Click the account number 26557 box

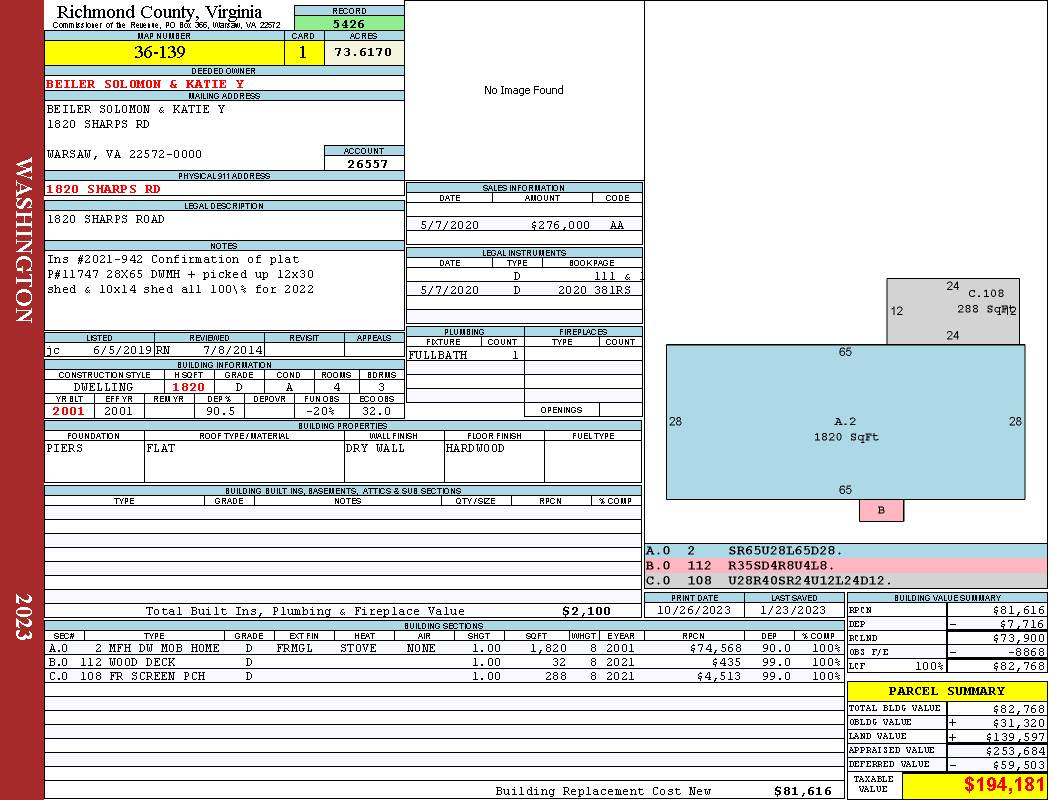(364, 164)
